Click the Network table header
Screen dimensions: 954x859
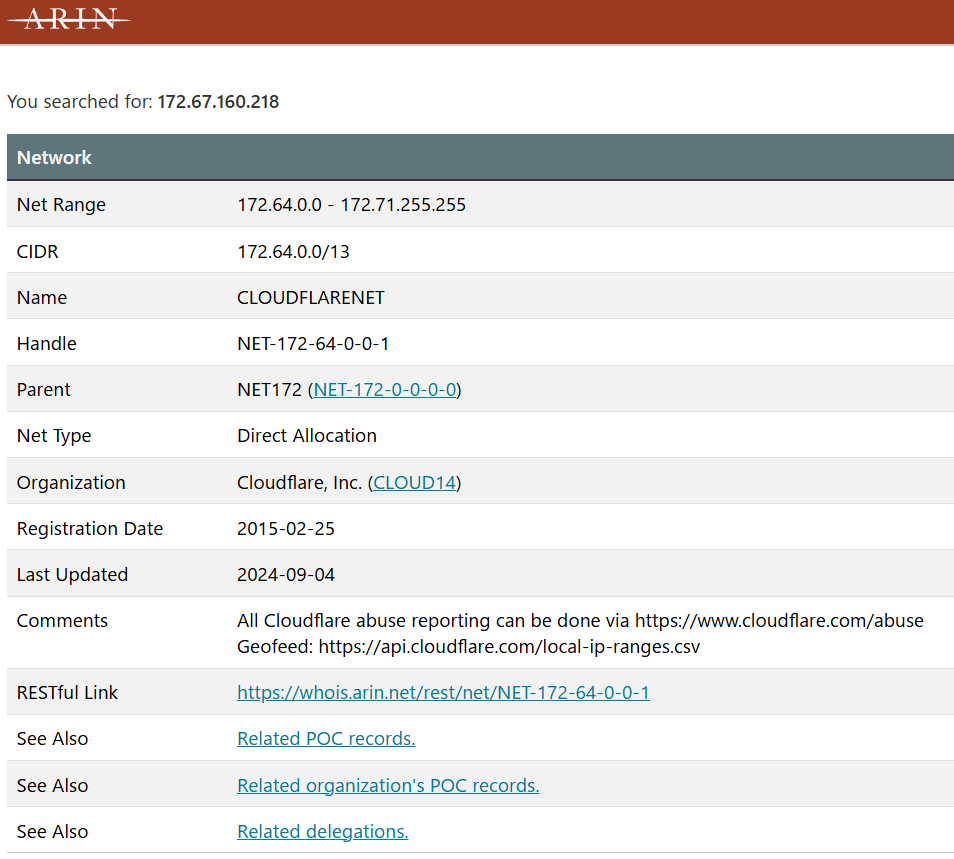(x=54, y=158)
